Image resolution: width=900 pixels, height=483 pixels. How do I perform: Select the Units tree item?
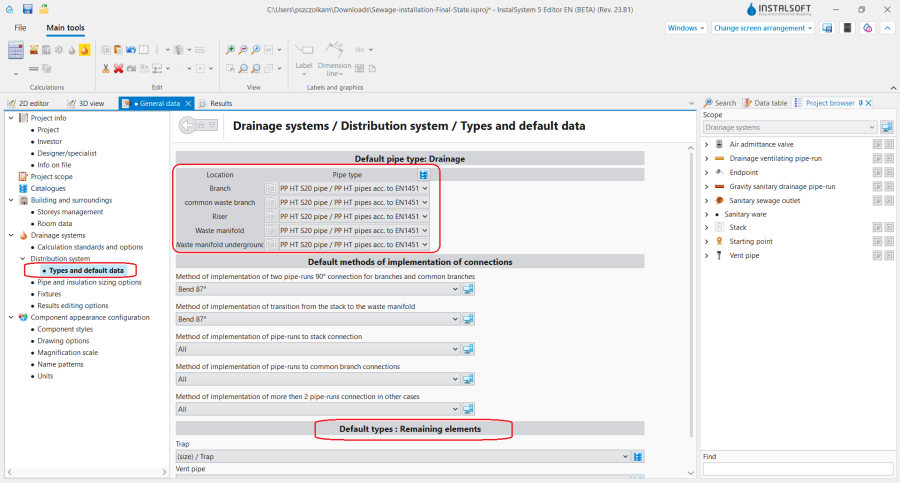point(45,376)
